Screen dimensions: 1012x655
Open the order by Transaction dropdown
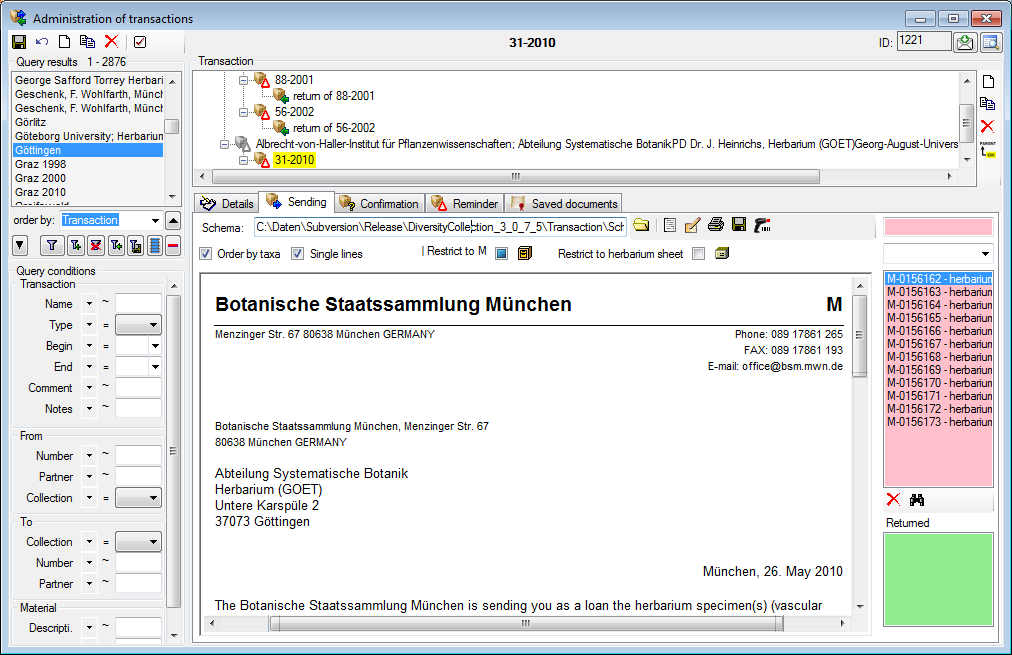click(x=155, y=221)
